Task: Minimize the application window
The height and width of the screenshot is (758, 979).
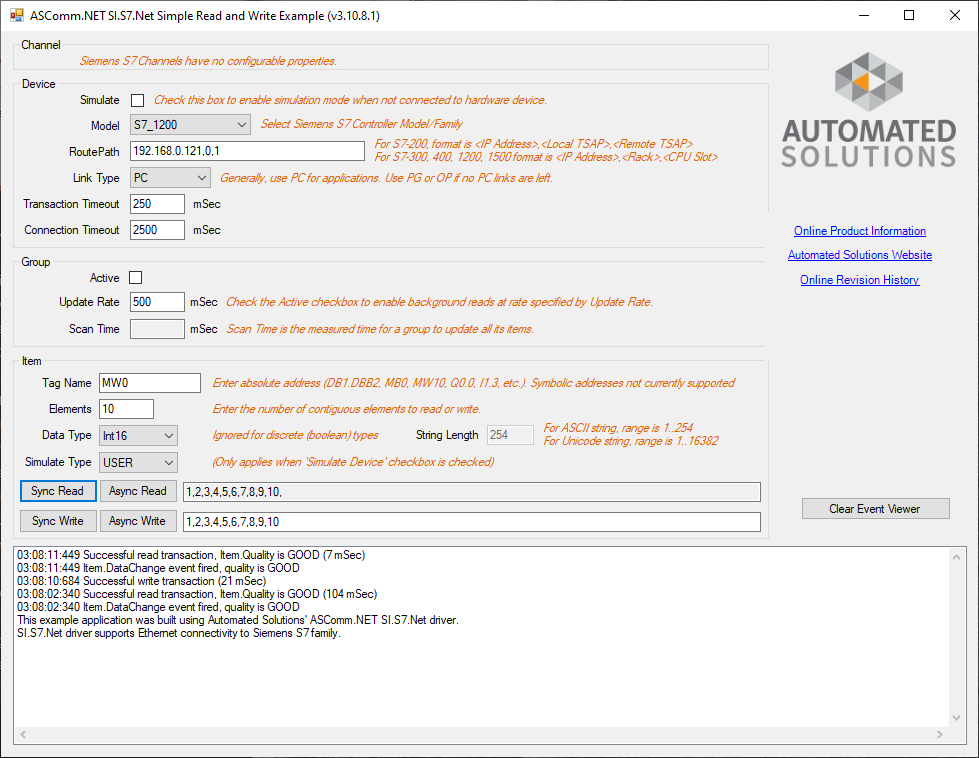Action: pyautogui.click(x=864, y=16)
